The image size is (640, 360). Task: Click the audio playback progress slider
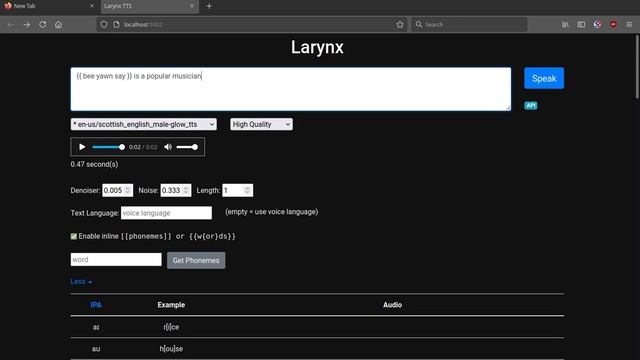(109, 147)
